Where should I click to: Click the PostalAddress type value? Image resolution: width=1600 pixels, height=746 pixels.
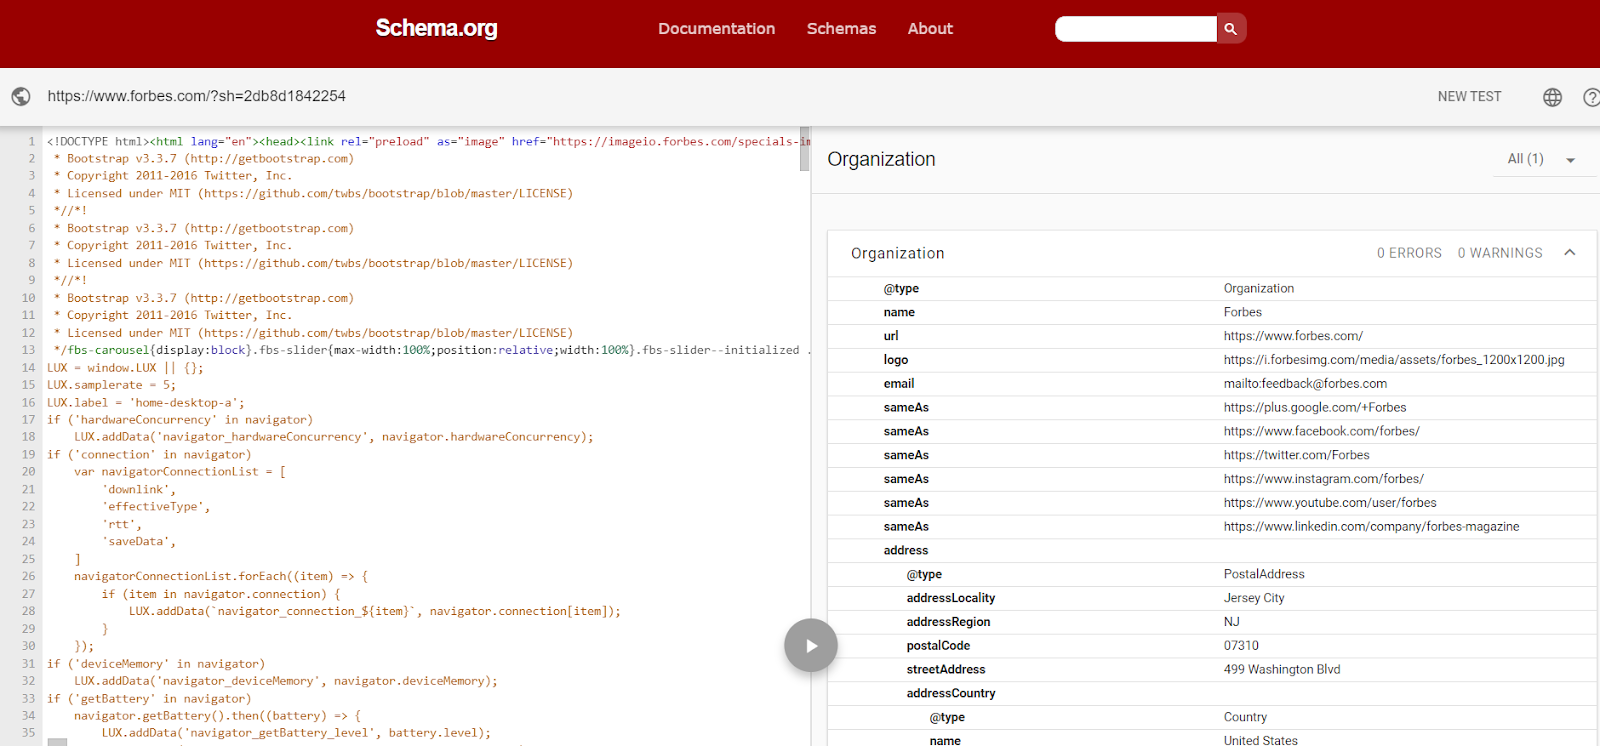click(1264, 575)
